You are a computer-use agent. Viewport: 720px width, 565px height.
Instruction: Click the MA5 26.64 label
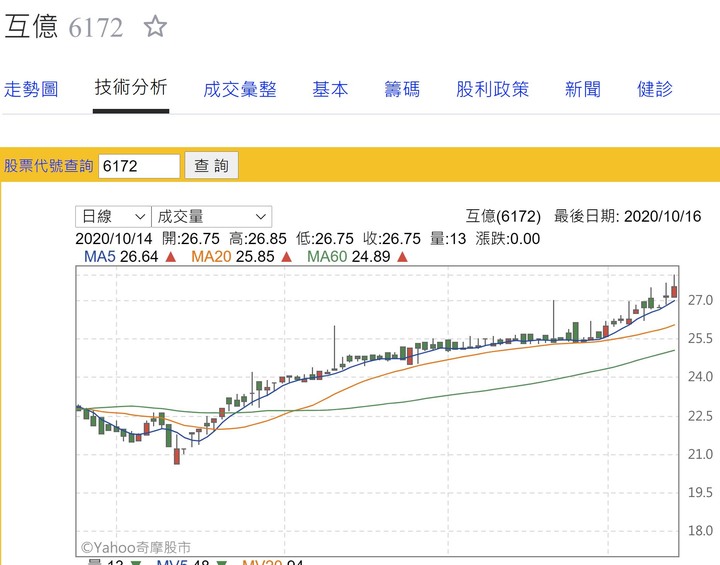(x=121, y=256)
